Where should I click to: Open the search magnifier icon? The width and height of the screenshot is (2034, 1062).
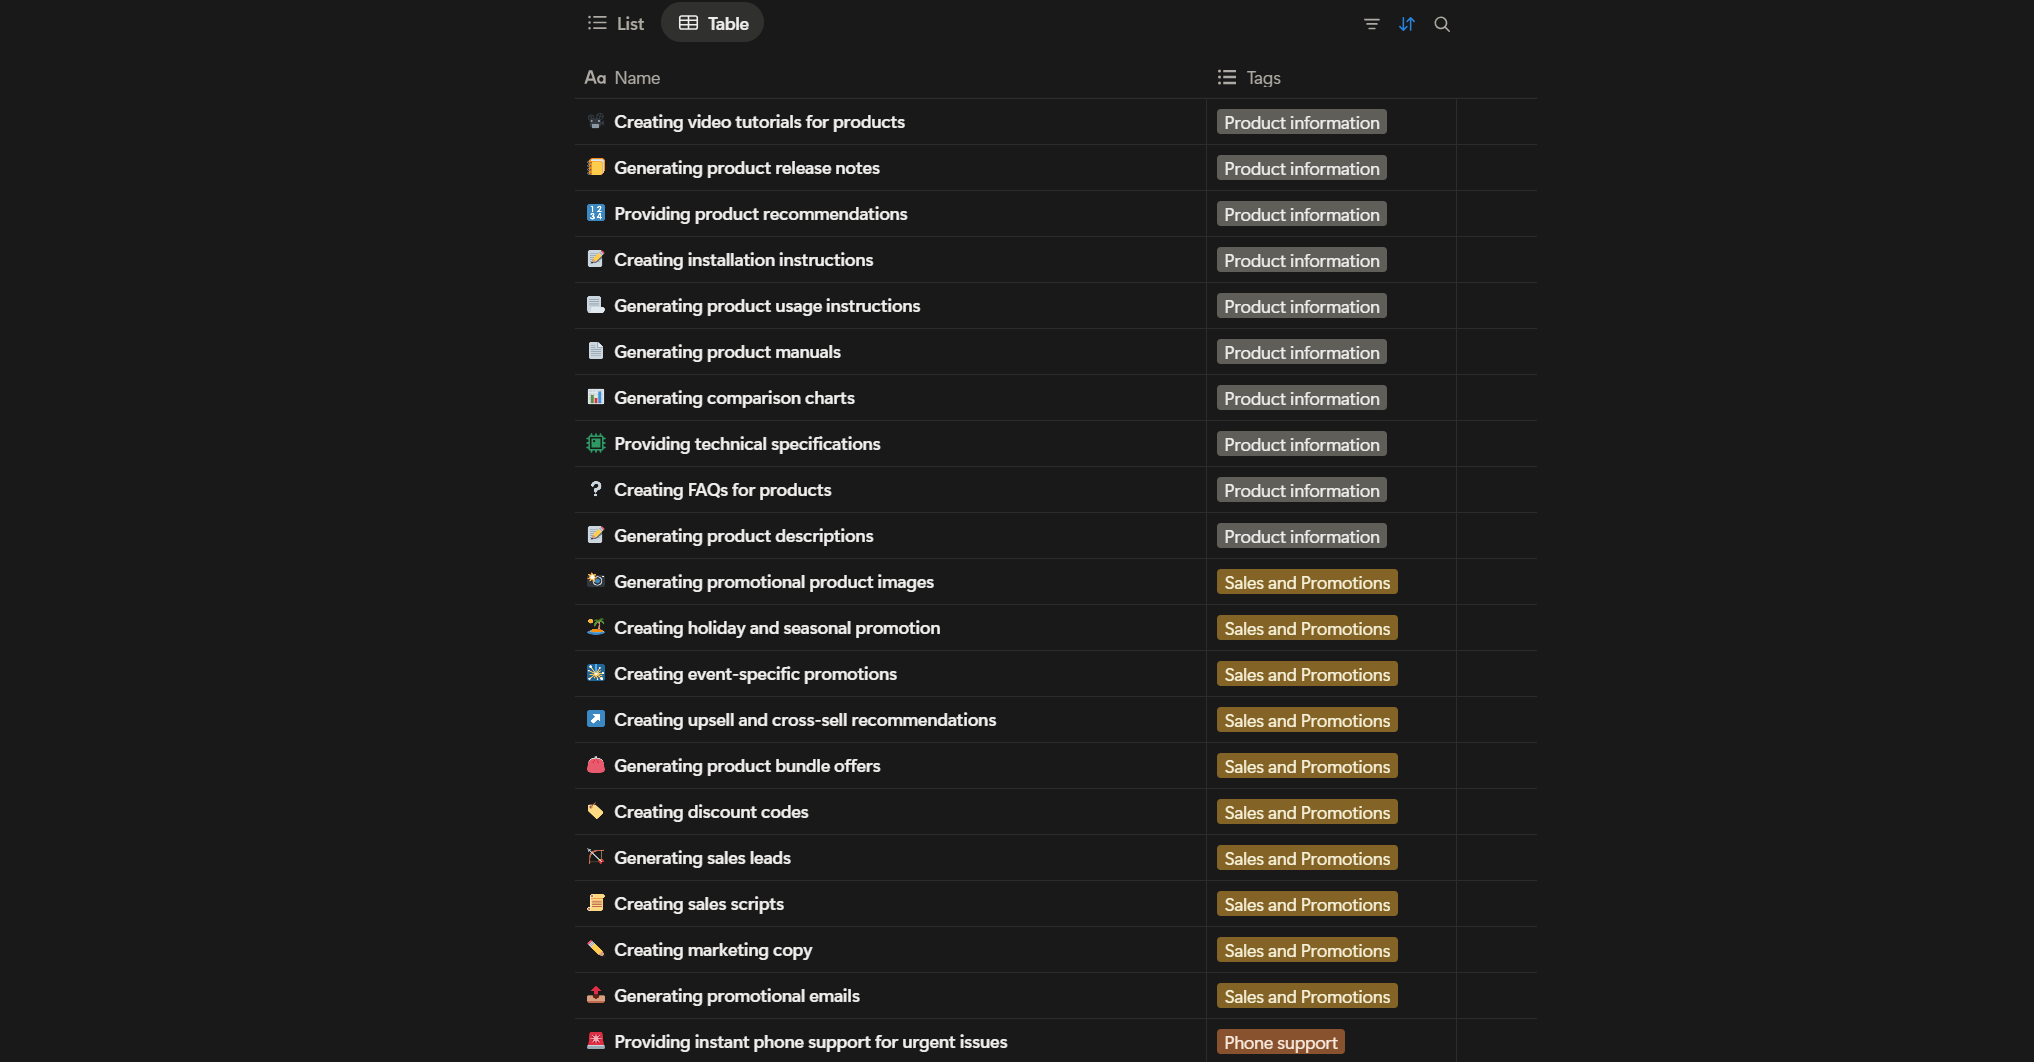coord(1442,24)
